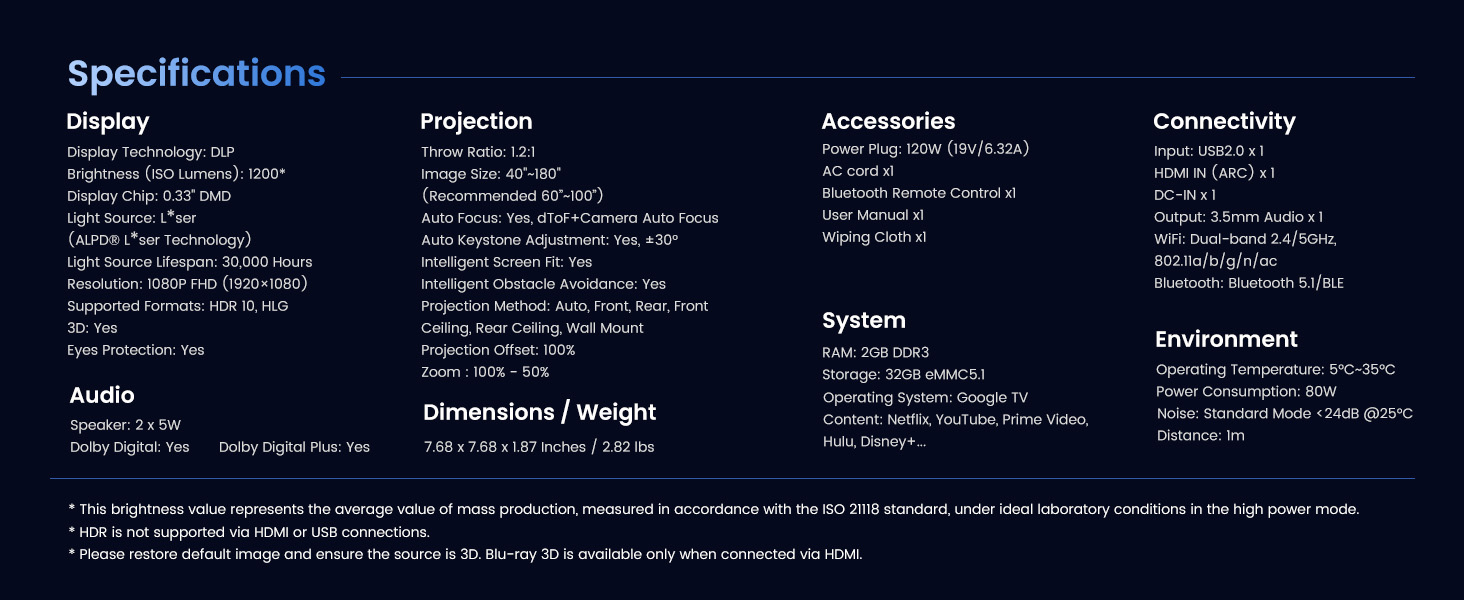Click the Accessories section heading
The height and width of the screenshot is (600, 1464).
click(888, 122)
